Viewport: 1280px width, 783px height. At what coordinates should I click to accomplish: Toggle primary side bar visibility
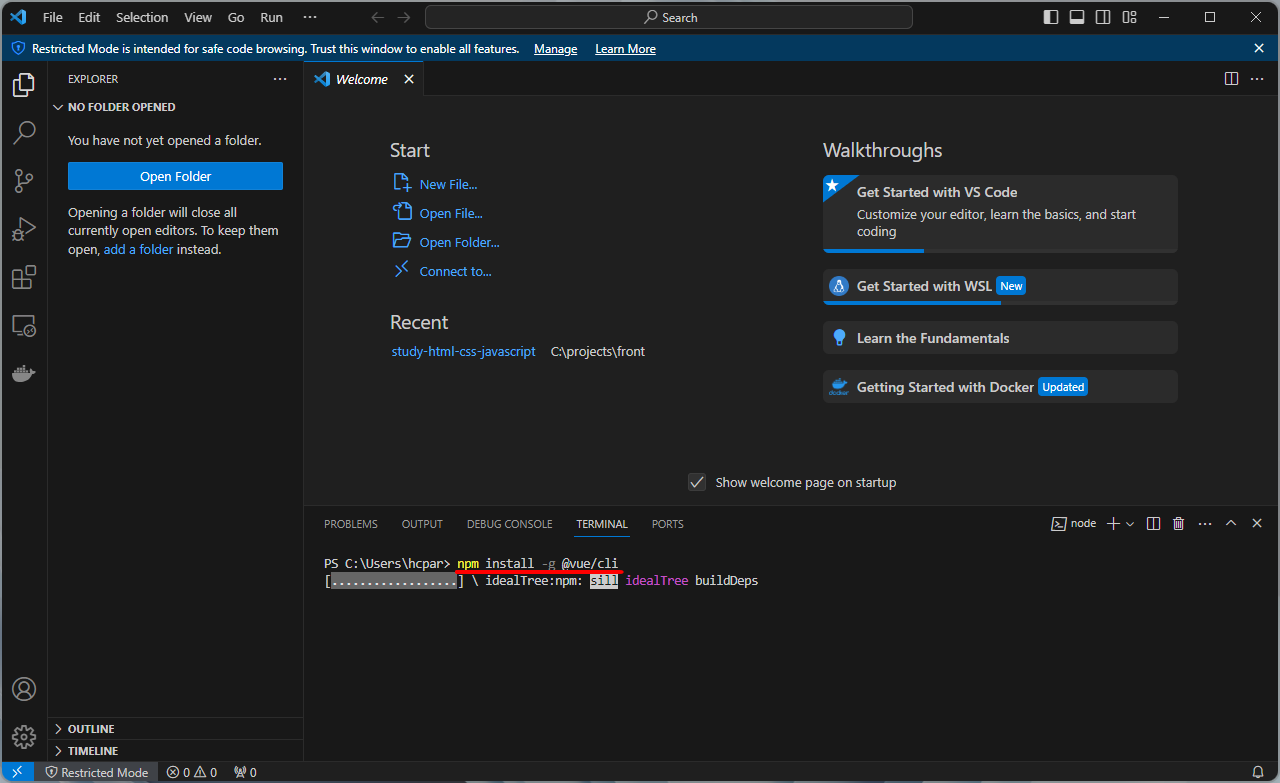click(1051, 17)
